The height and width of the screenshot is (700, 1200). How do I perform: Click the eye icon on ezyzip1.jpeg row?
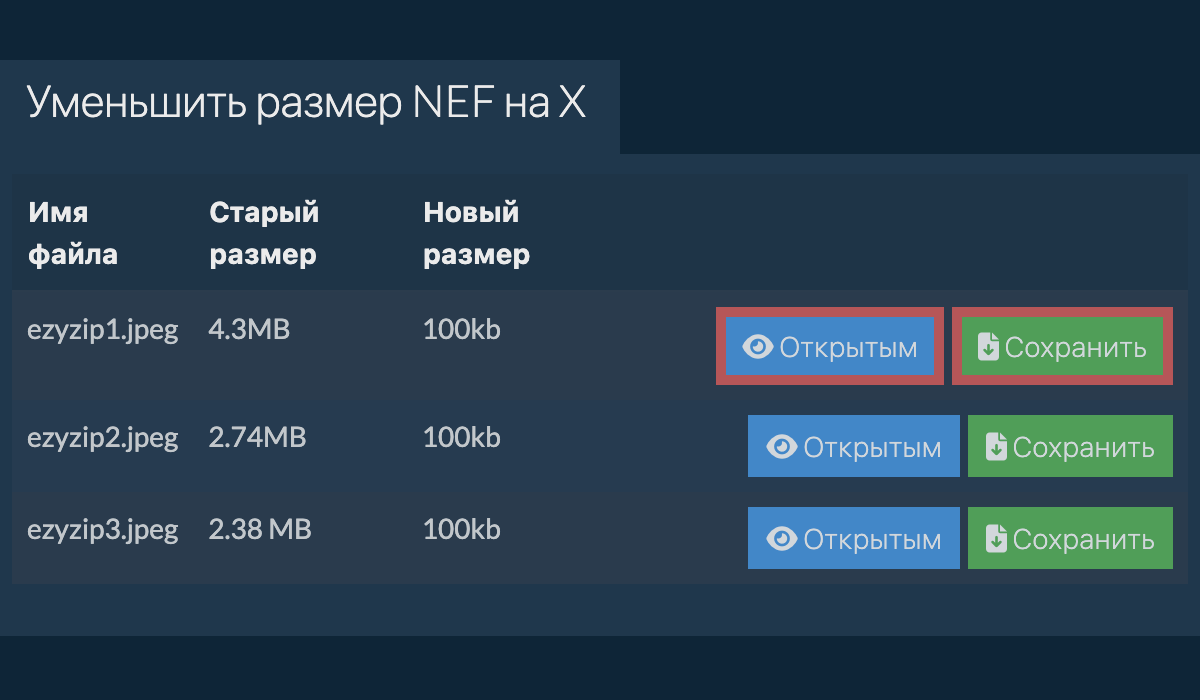pyautogui.click(x=759, y=347)
